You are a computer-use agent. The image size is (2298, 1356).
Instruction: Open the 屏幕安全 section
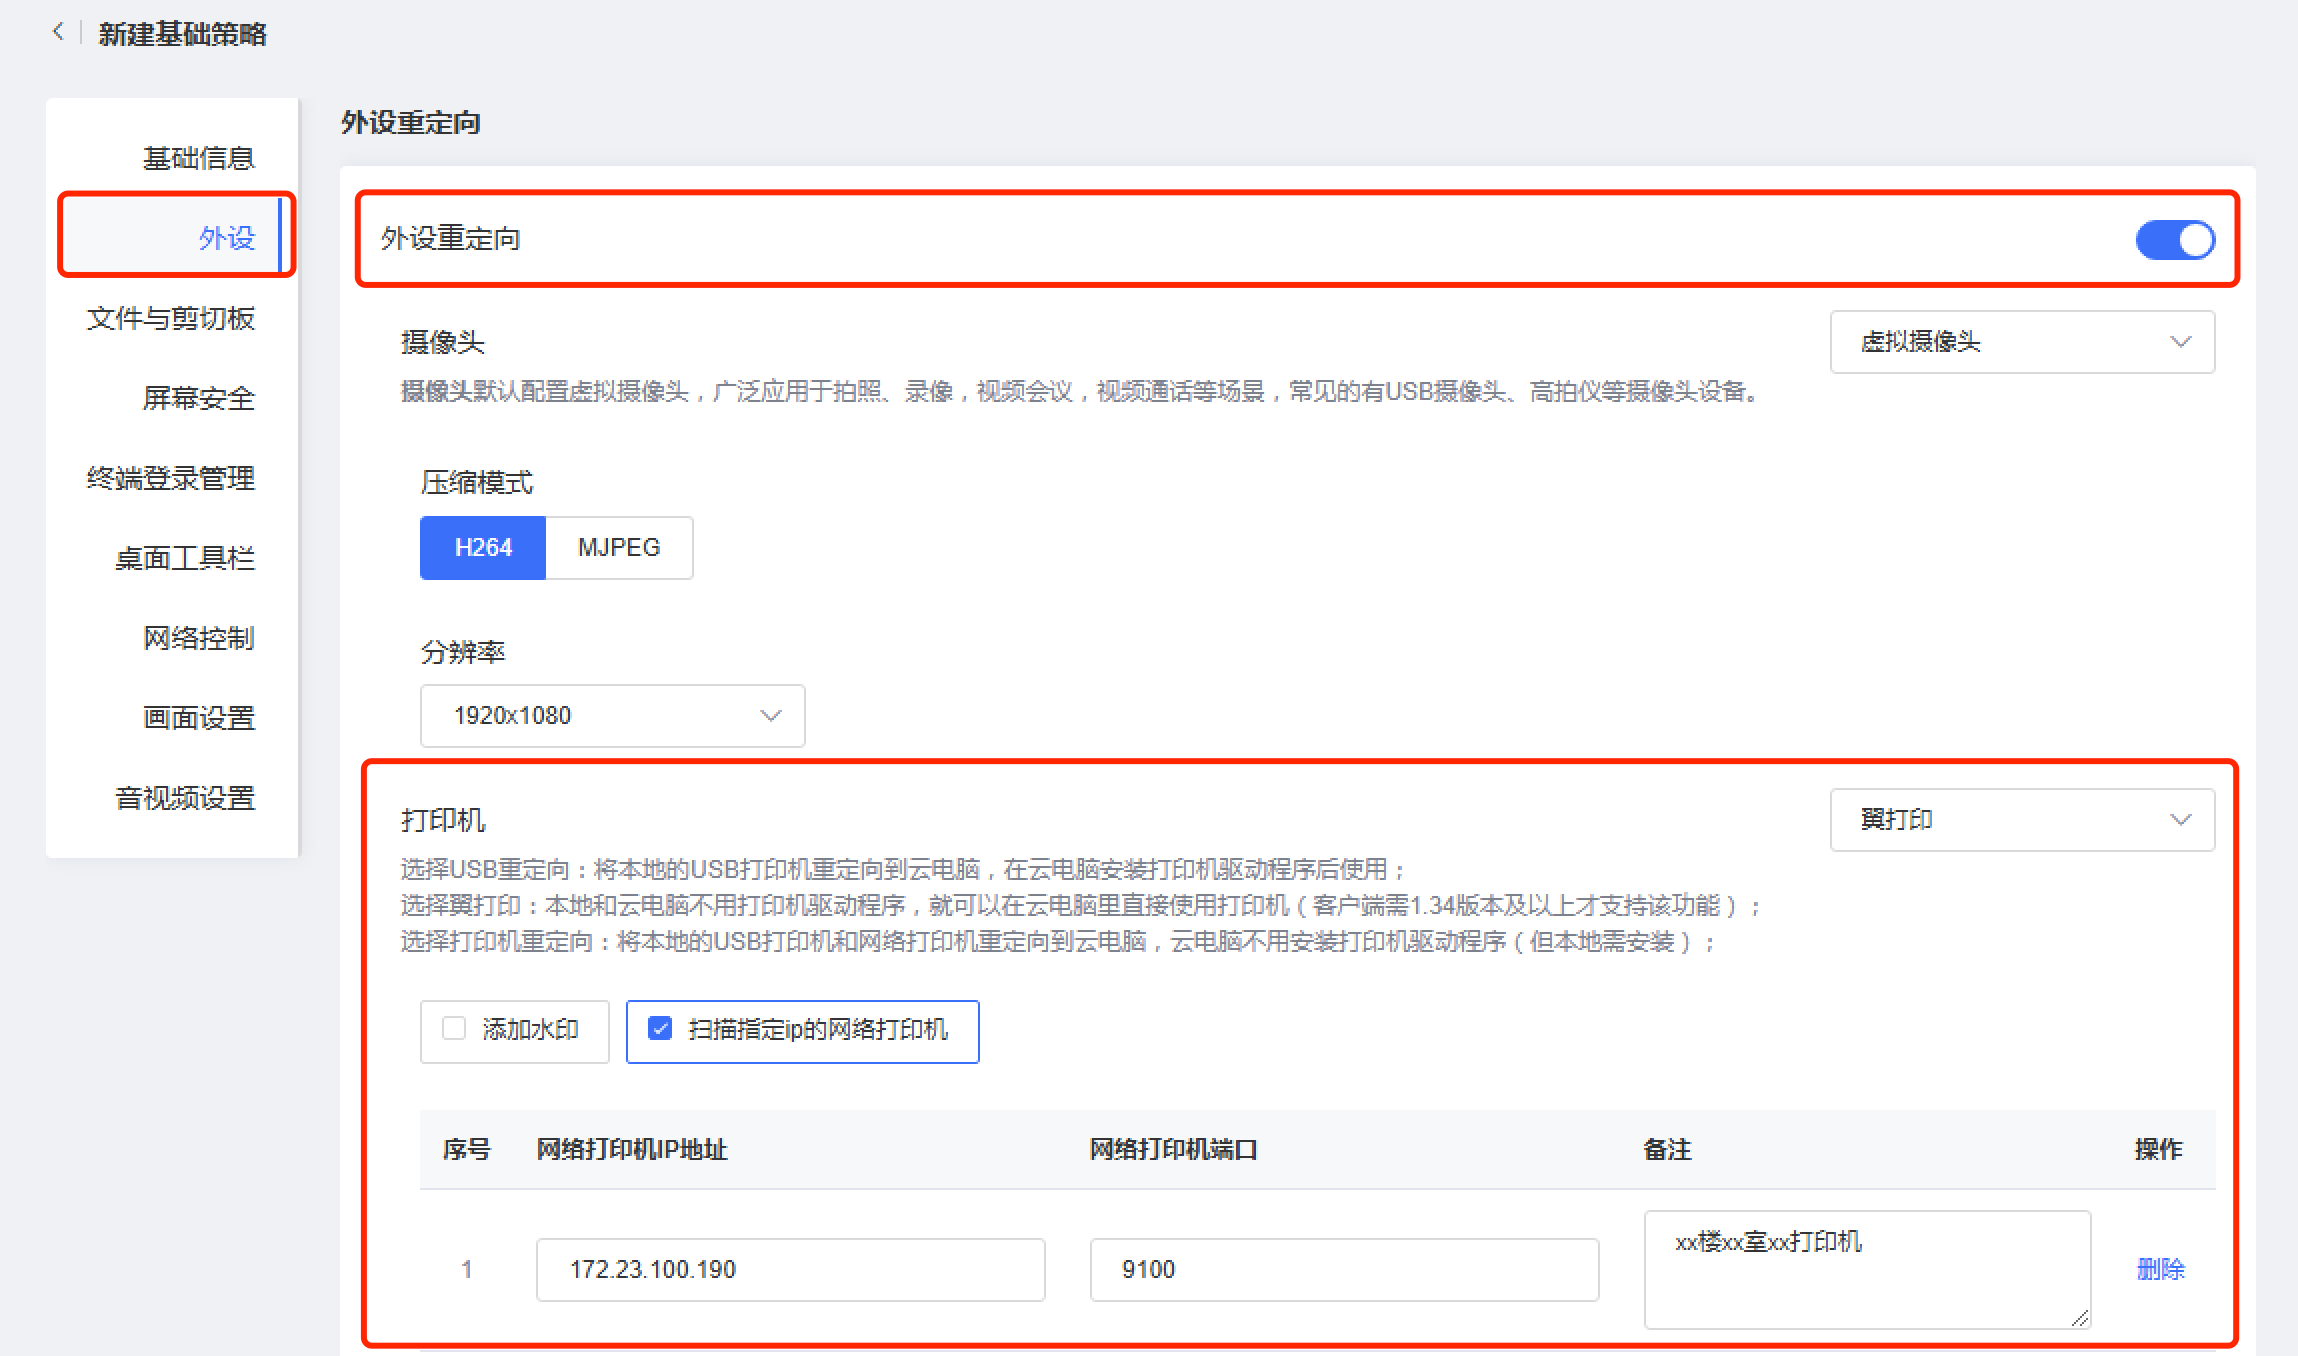click(198, 398)
